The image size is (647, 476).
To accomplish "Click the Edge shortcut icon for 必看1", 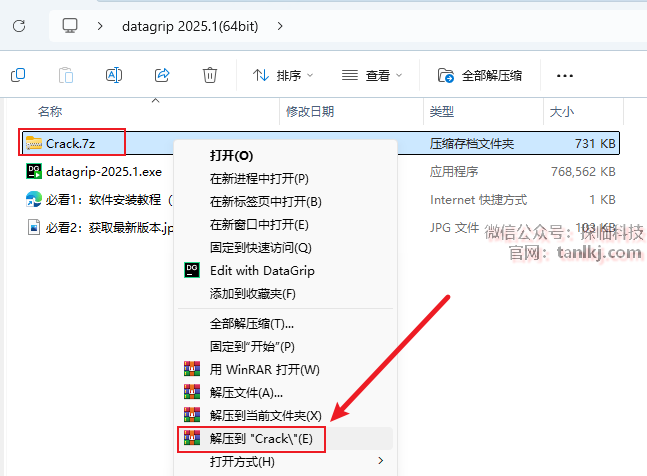I will pyautogui.click(x=34, y=199).
